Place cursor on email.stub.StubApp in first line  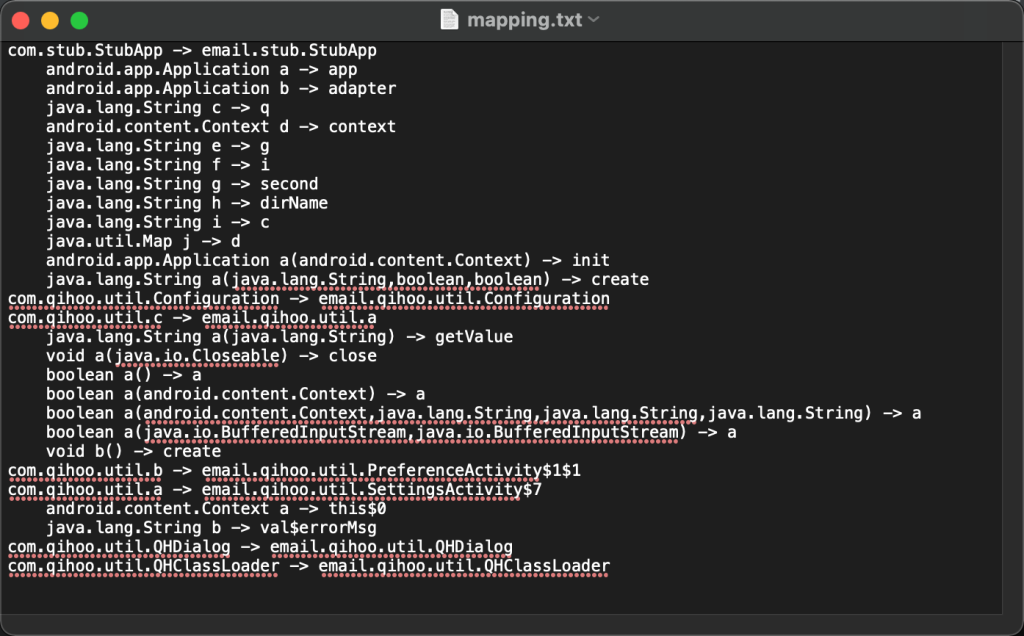(x=289, y=51)
